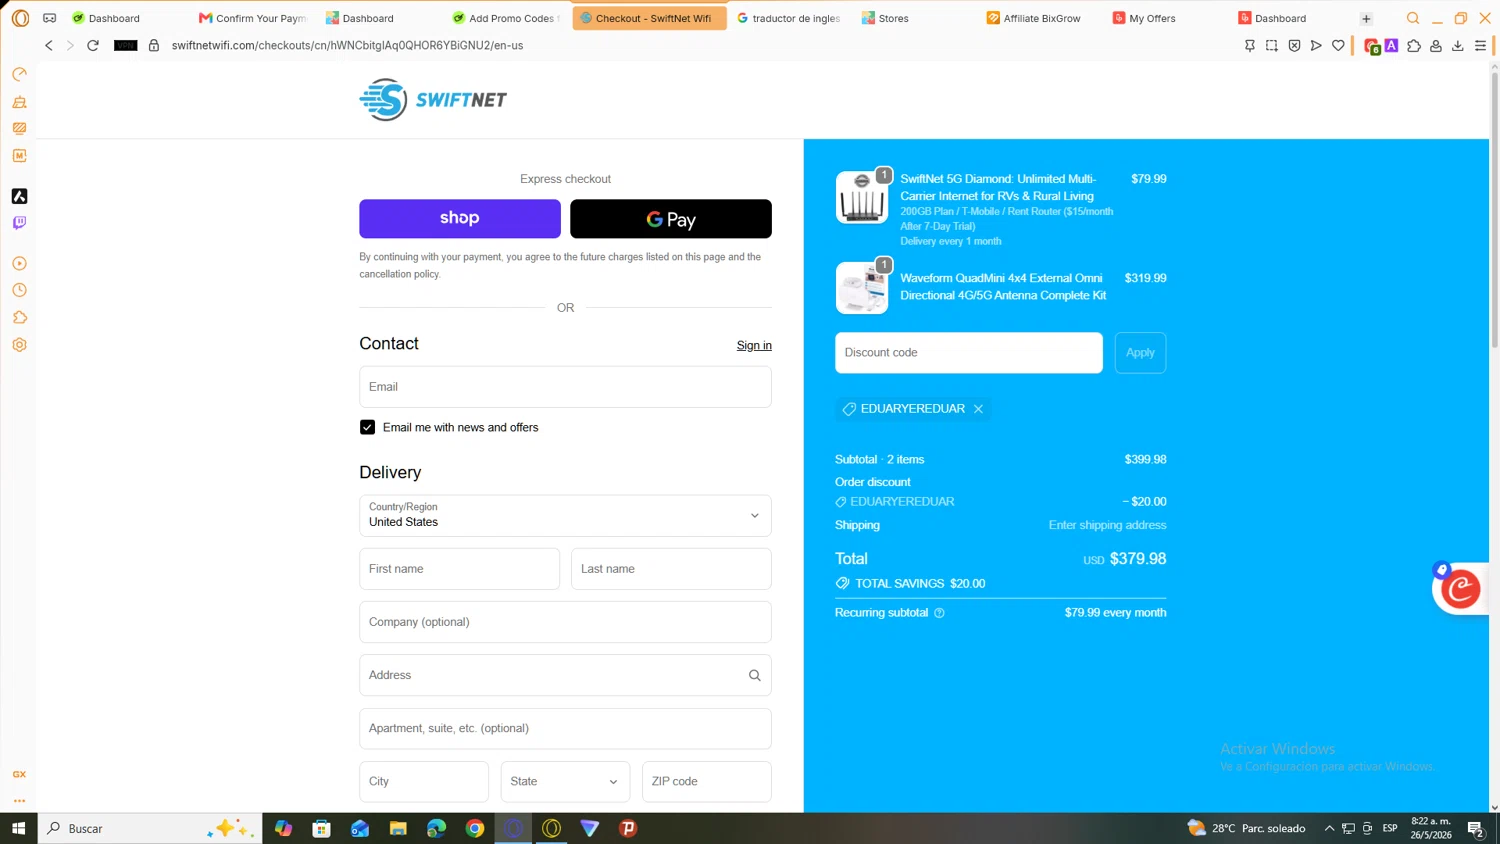Click Apply discount button
Viewport: 1500px width, 844px height.
pos(1140,353)
